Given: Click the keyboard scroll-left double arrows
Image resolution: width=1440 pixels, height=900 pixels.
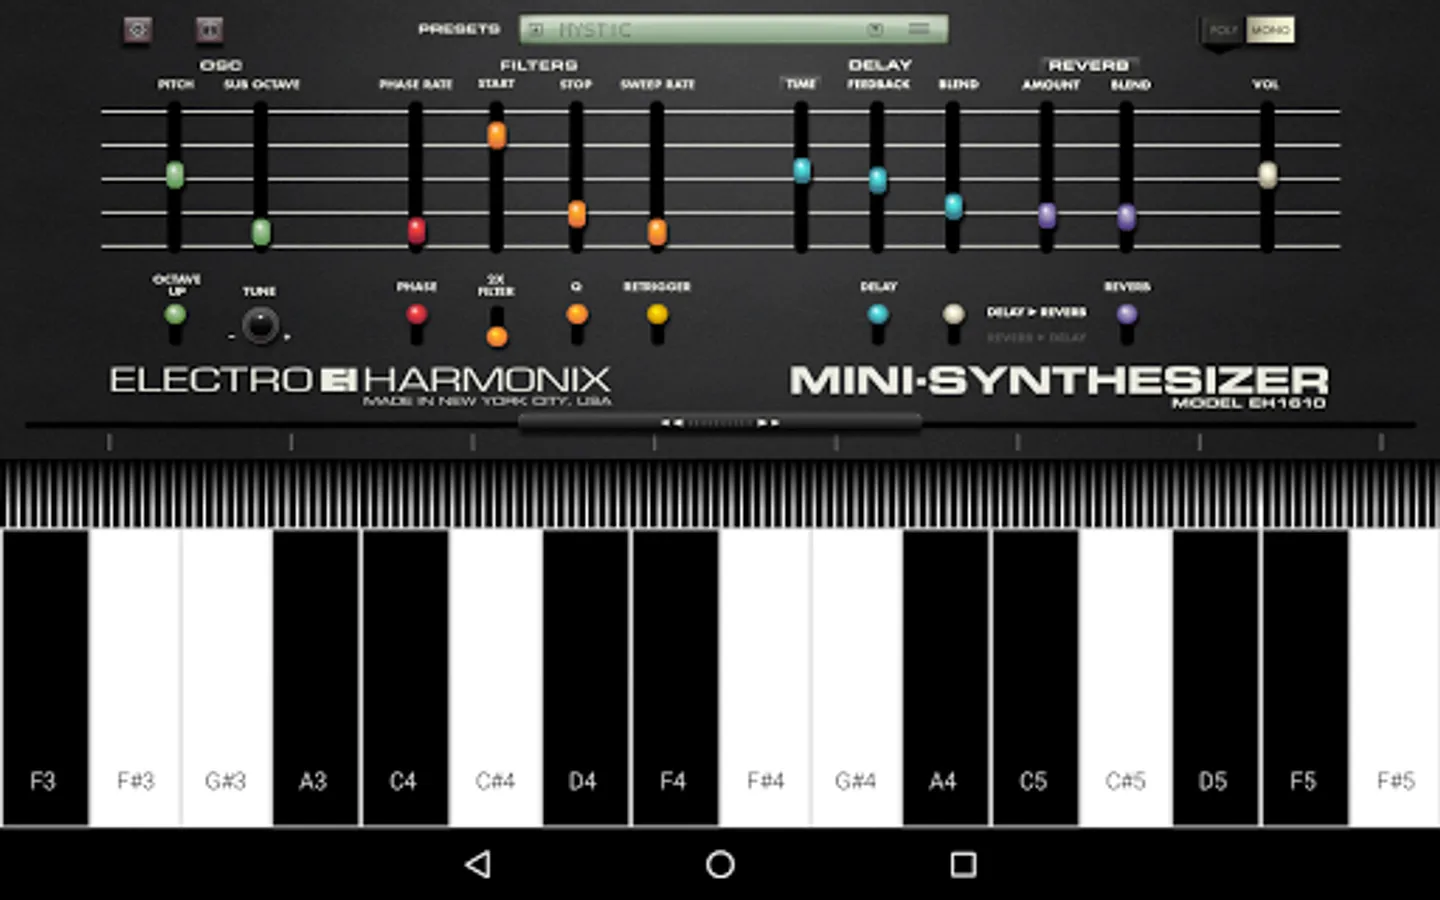Looking at the screenshot, I should 671,423.
